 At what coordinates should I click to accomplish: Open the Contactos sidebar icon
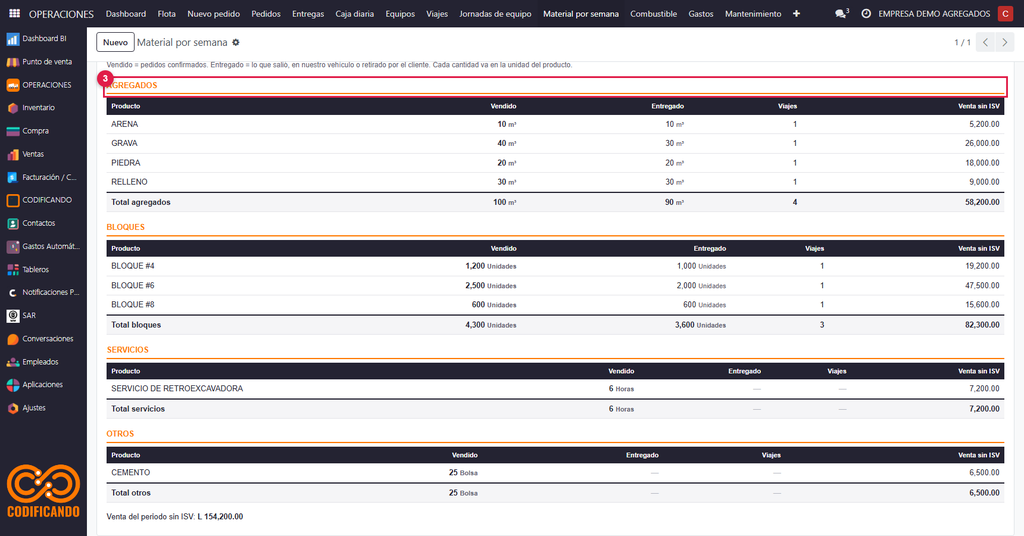12,223
